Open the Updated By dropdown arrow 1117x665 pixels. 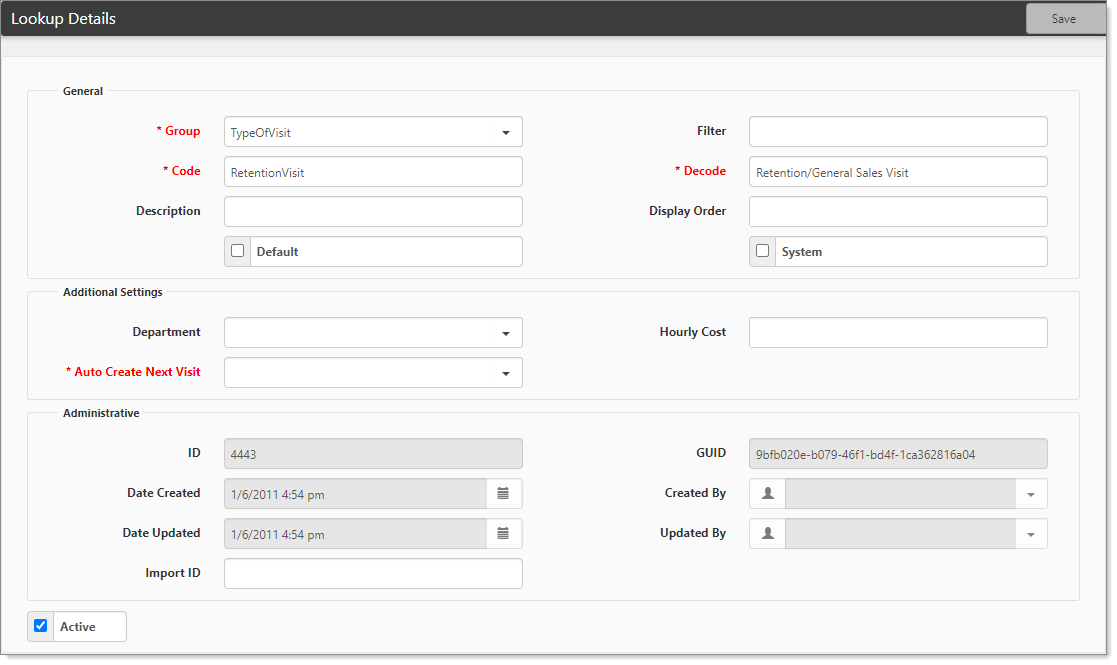pyautogui.click(x=1031, y=534)
